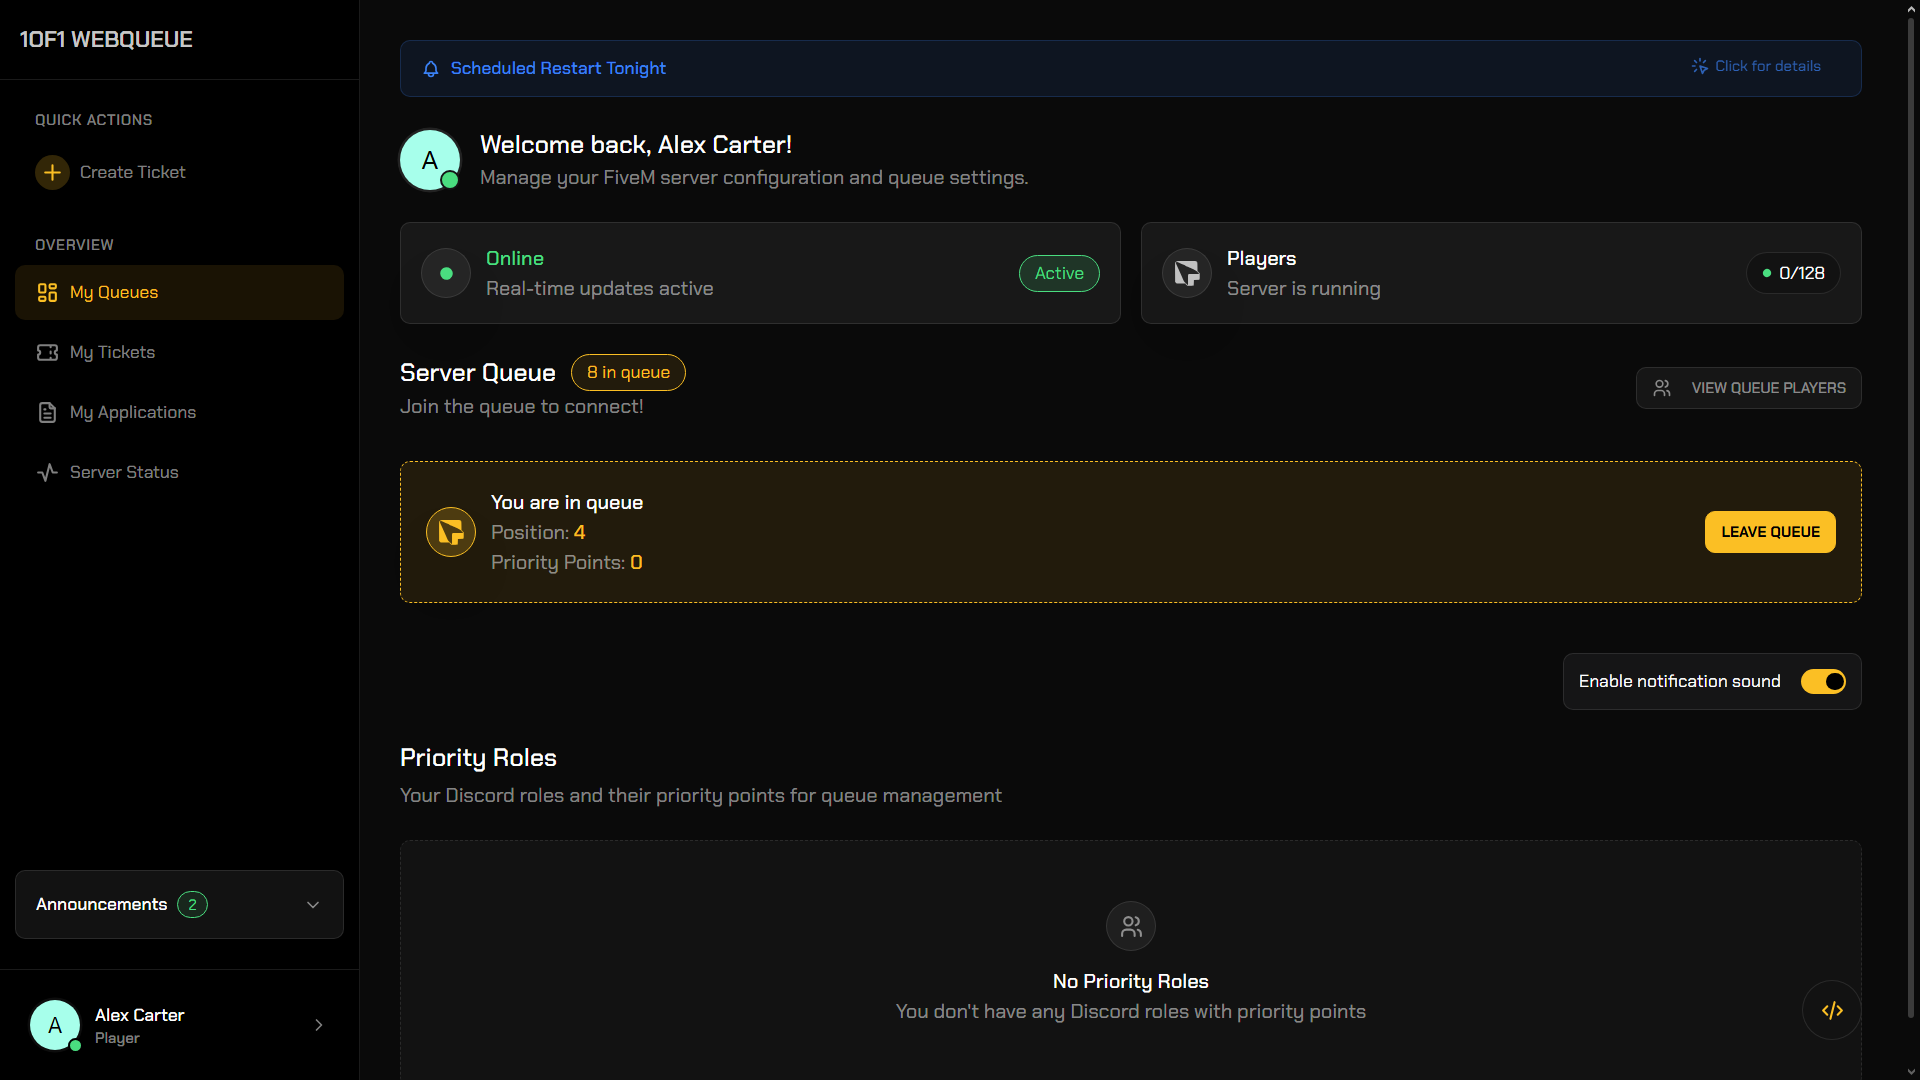This screenshot has width=1920, height=1080.
Task: Click the My Applications document icon
Action: tap(47, 412)
